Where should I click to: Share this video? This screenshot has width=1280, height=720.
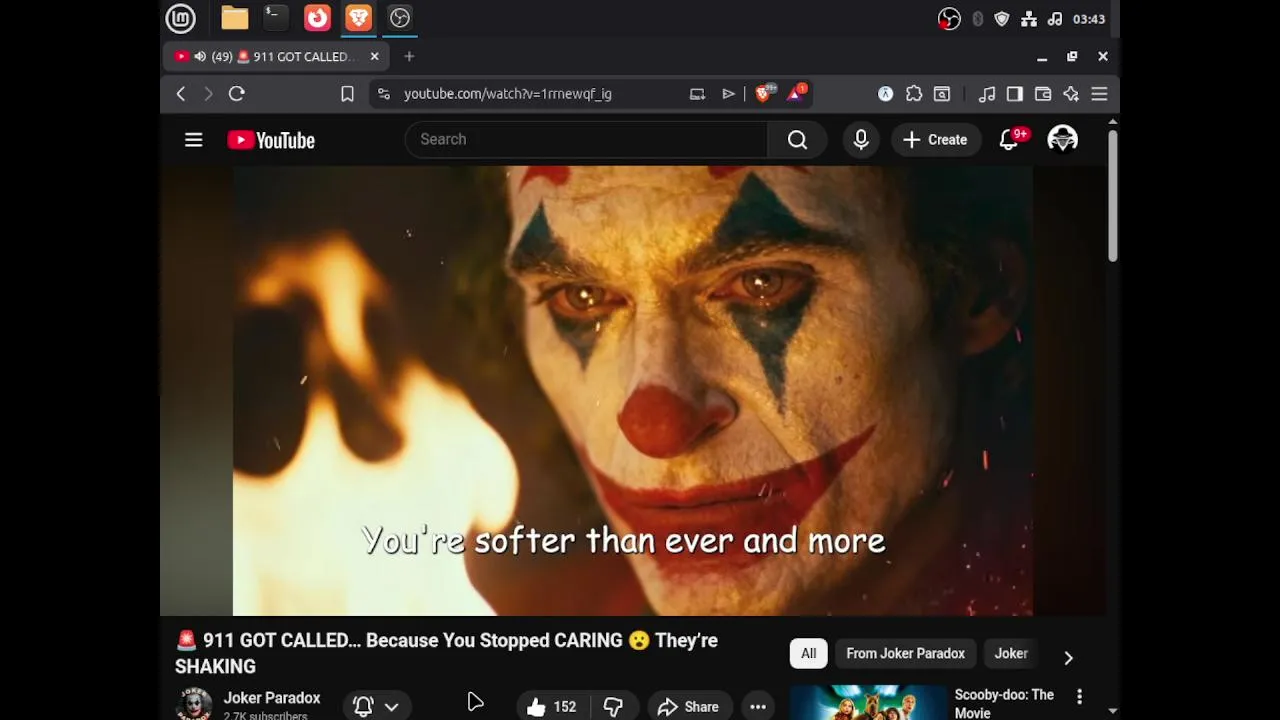click(688, 707)
